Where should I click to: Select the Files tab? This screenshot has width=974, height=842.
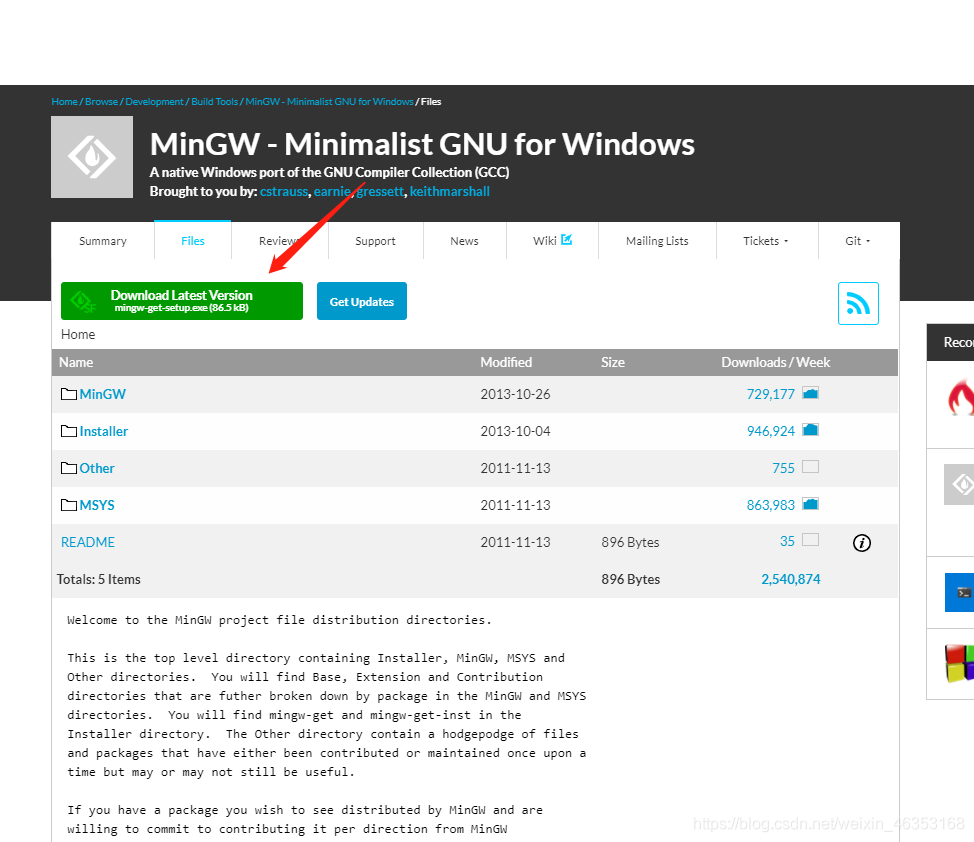[193, 240]
